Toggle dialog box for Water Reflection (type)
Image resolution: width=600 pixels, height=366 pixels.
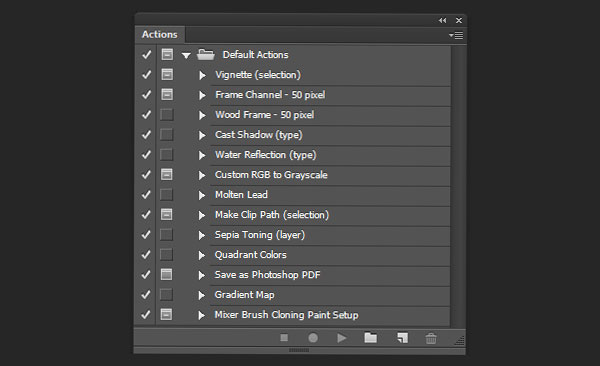pos(166,154)
